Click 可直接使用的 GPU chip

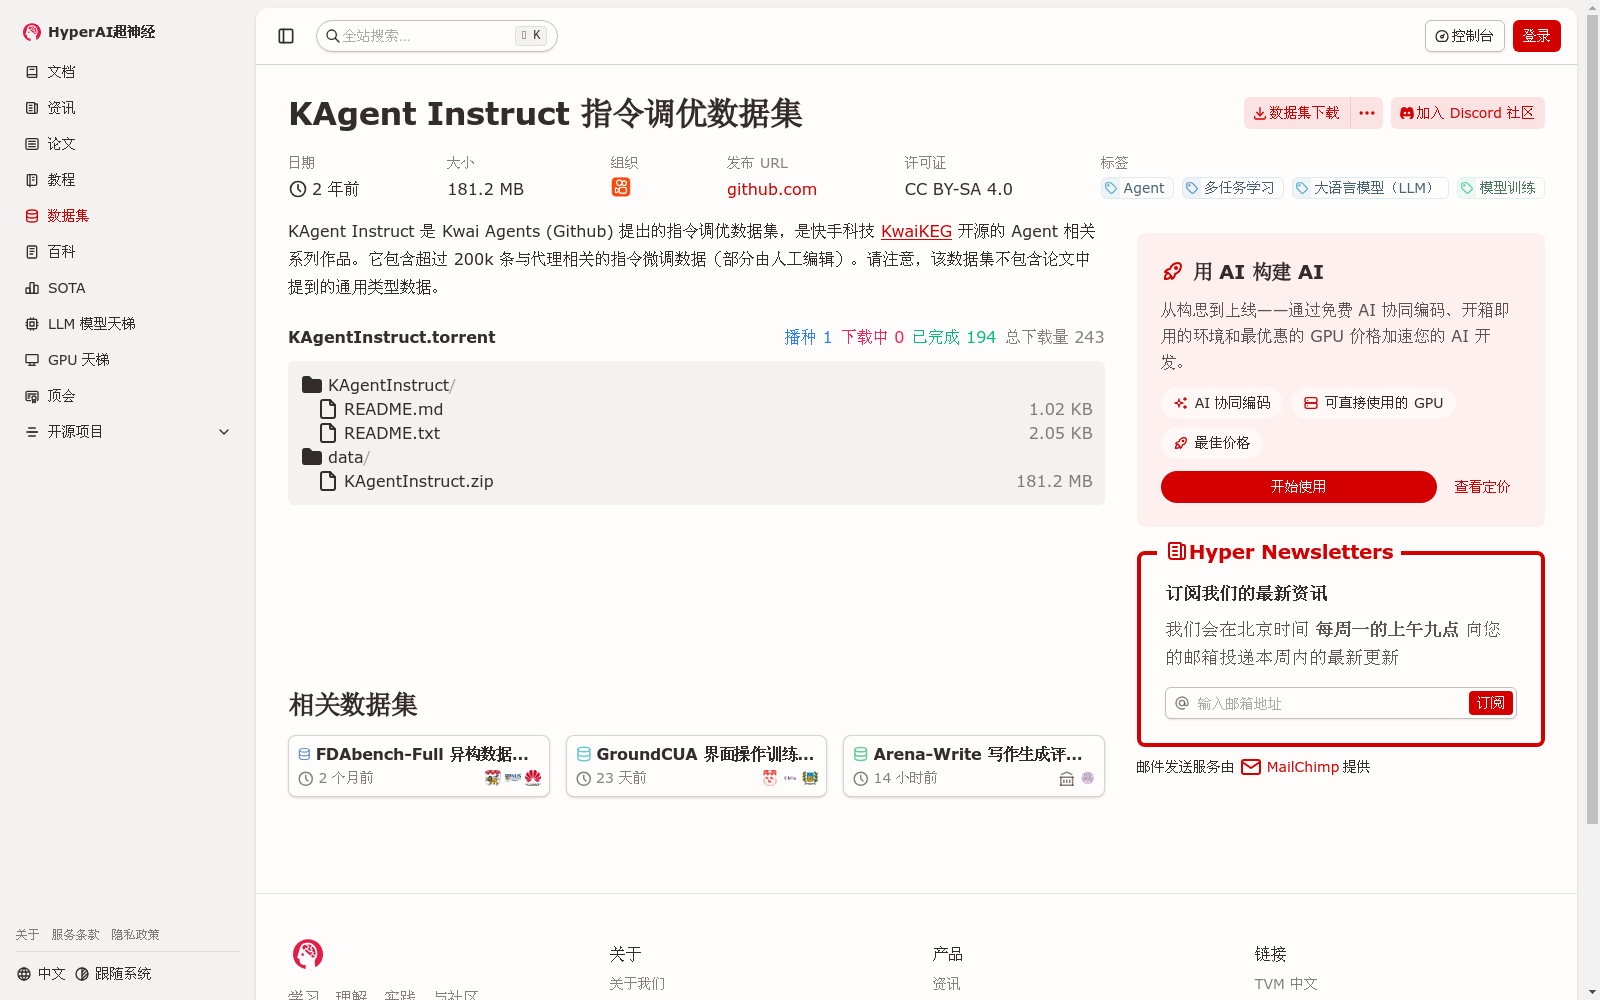[1373, 403]
